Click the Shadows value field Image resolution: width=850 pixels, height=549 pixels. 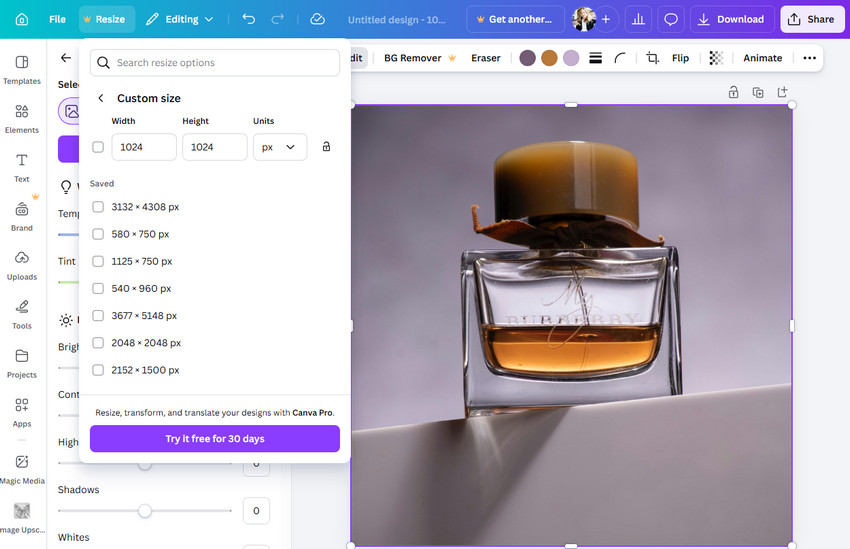tap(256, 511)
